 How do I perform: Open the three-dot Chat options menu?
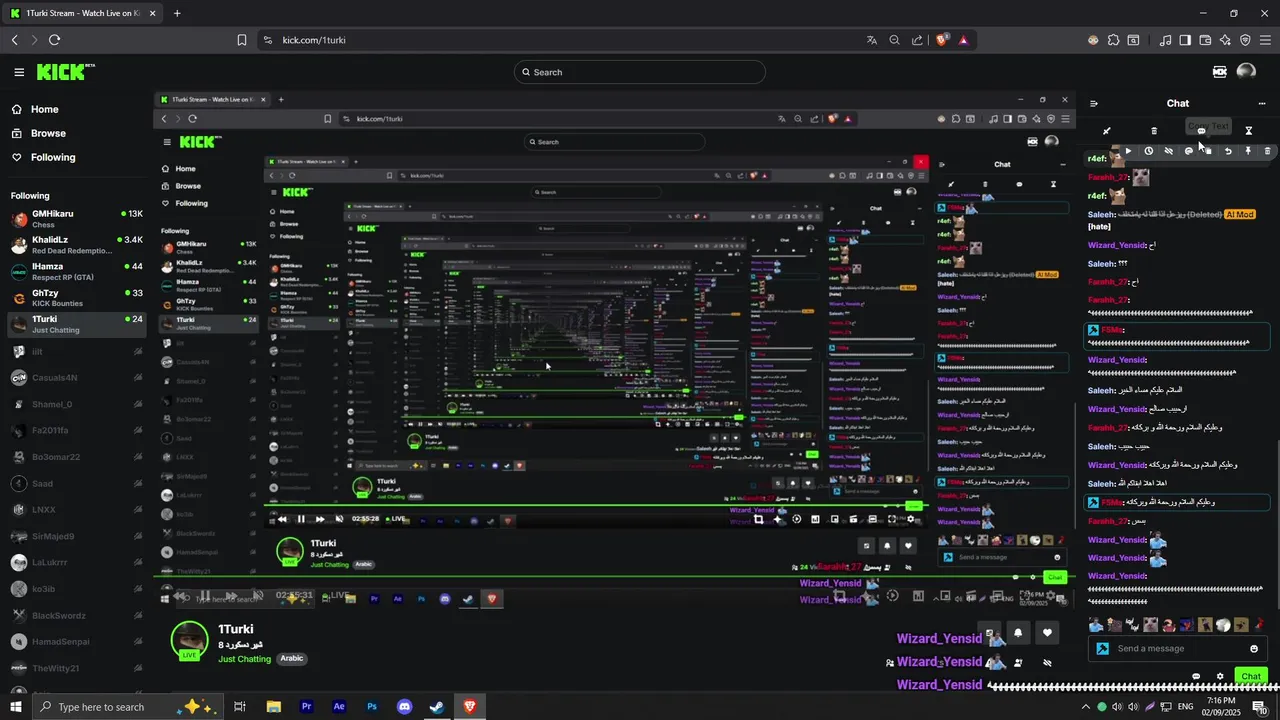pyautogui.click(x=1262, y=103)
